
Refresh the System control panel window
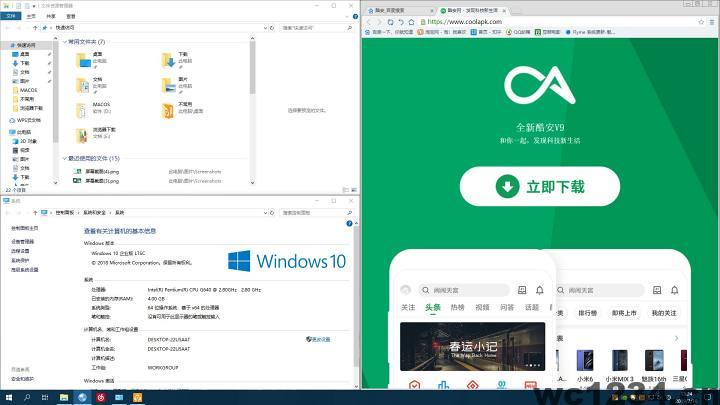pos(272,213)
